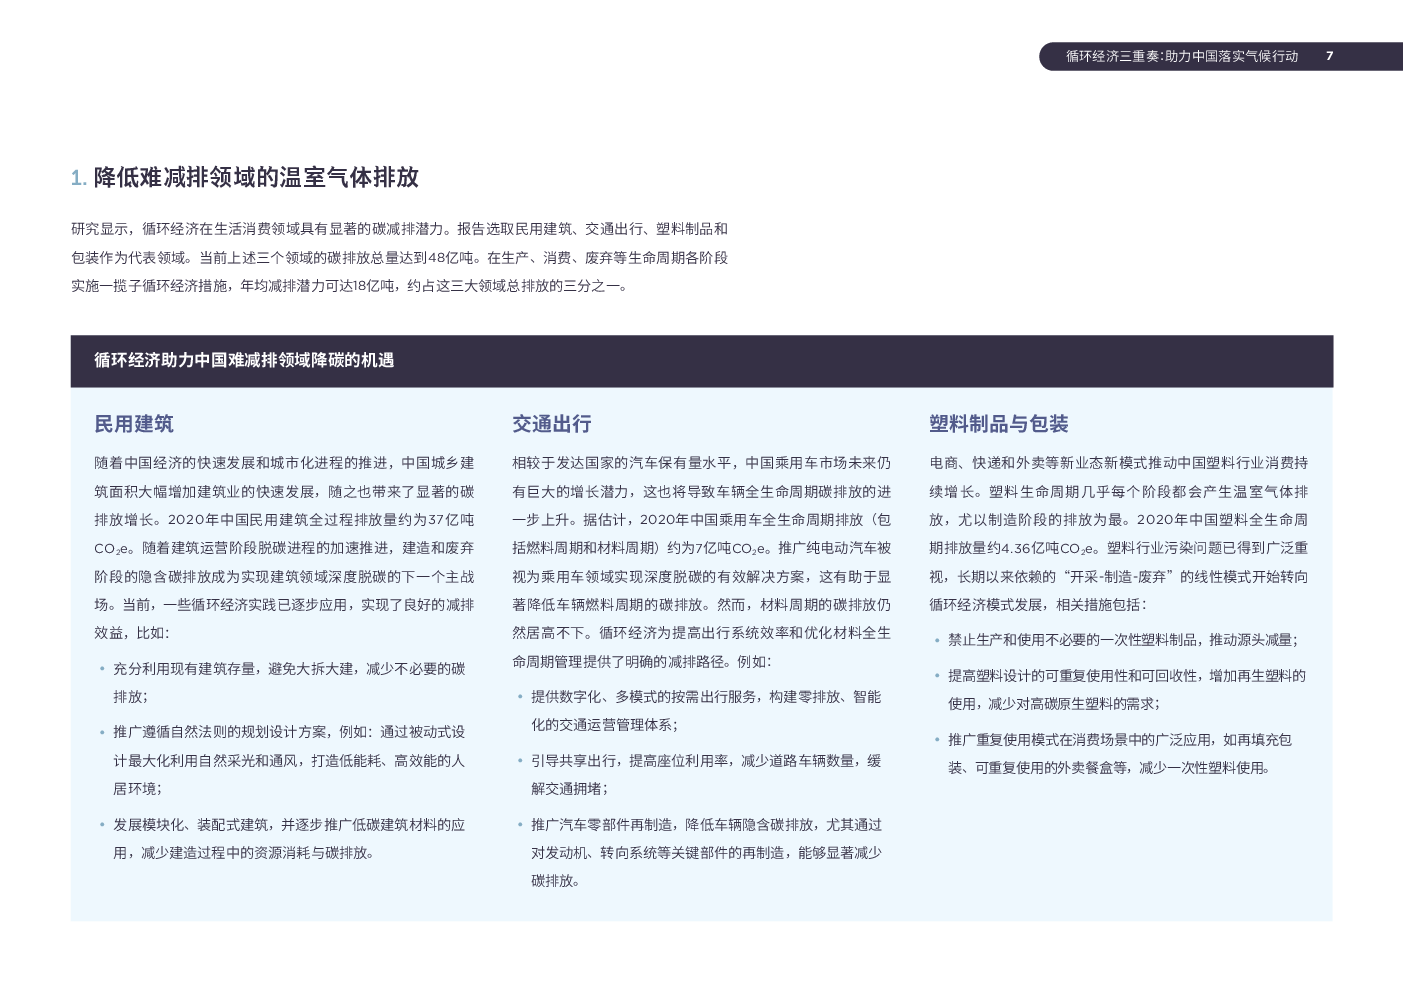Click the page number 7 in header

pos(1329,56)
